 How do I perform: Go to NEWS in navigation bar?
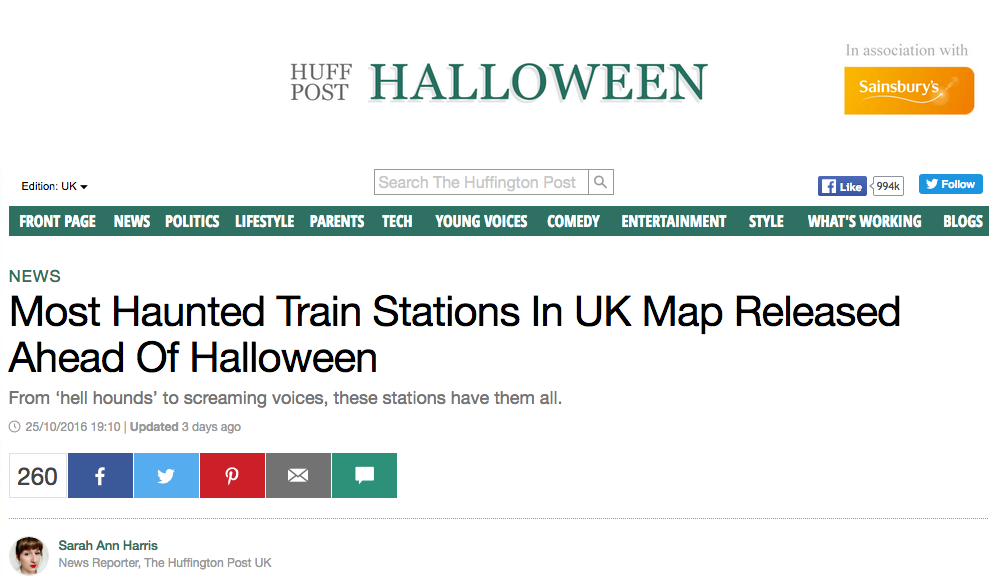(x=132, y=222)
